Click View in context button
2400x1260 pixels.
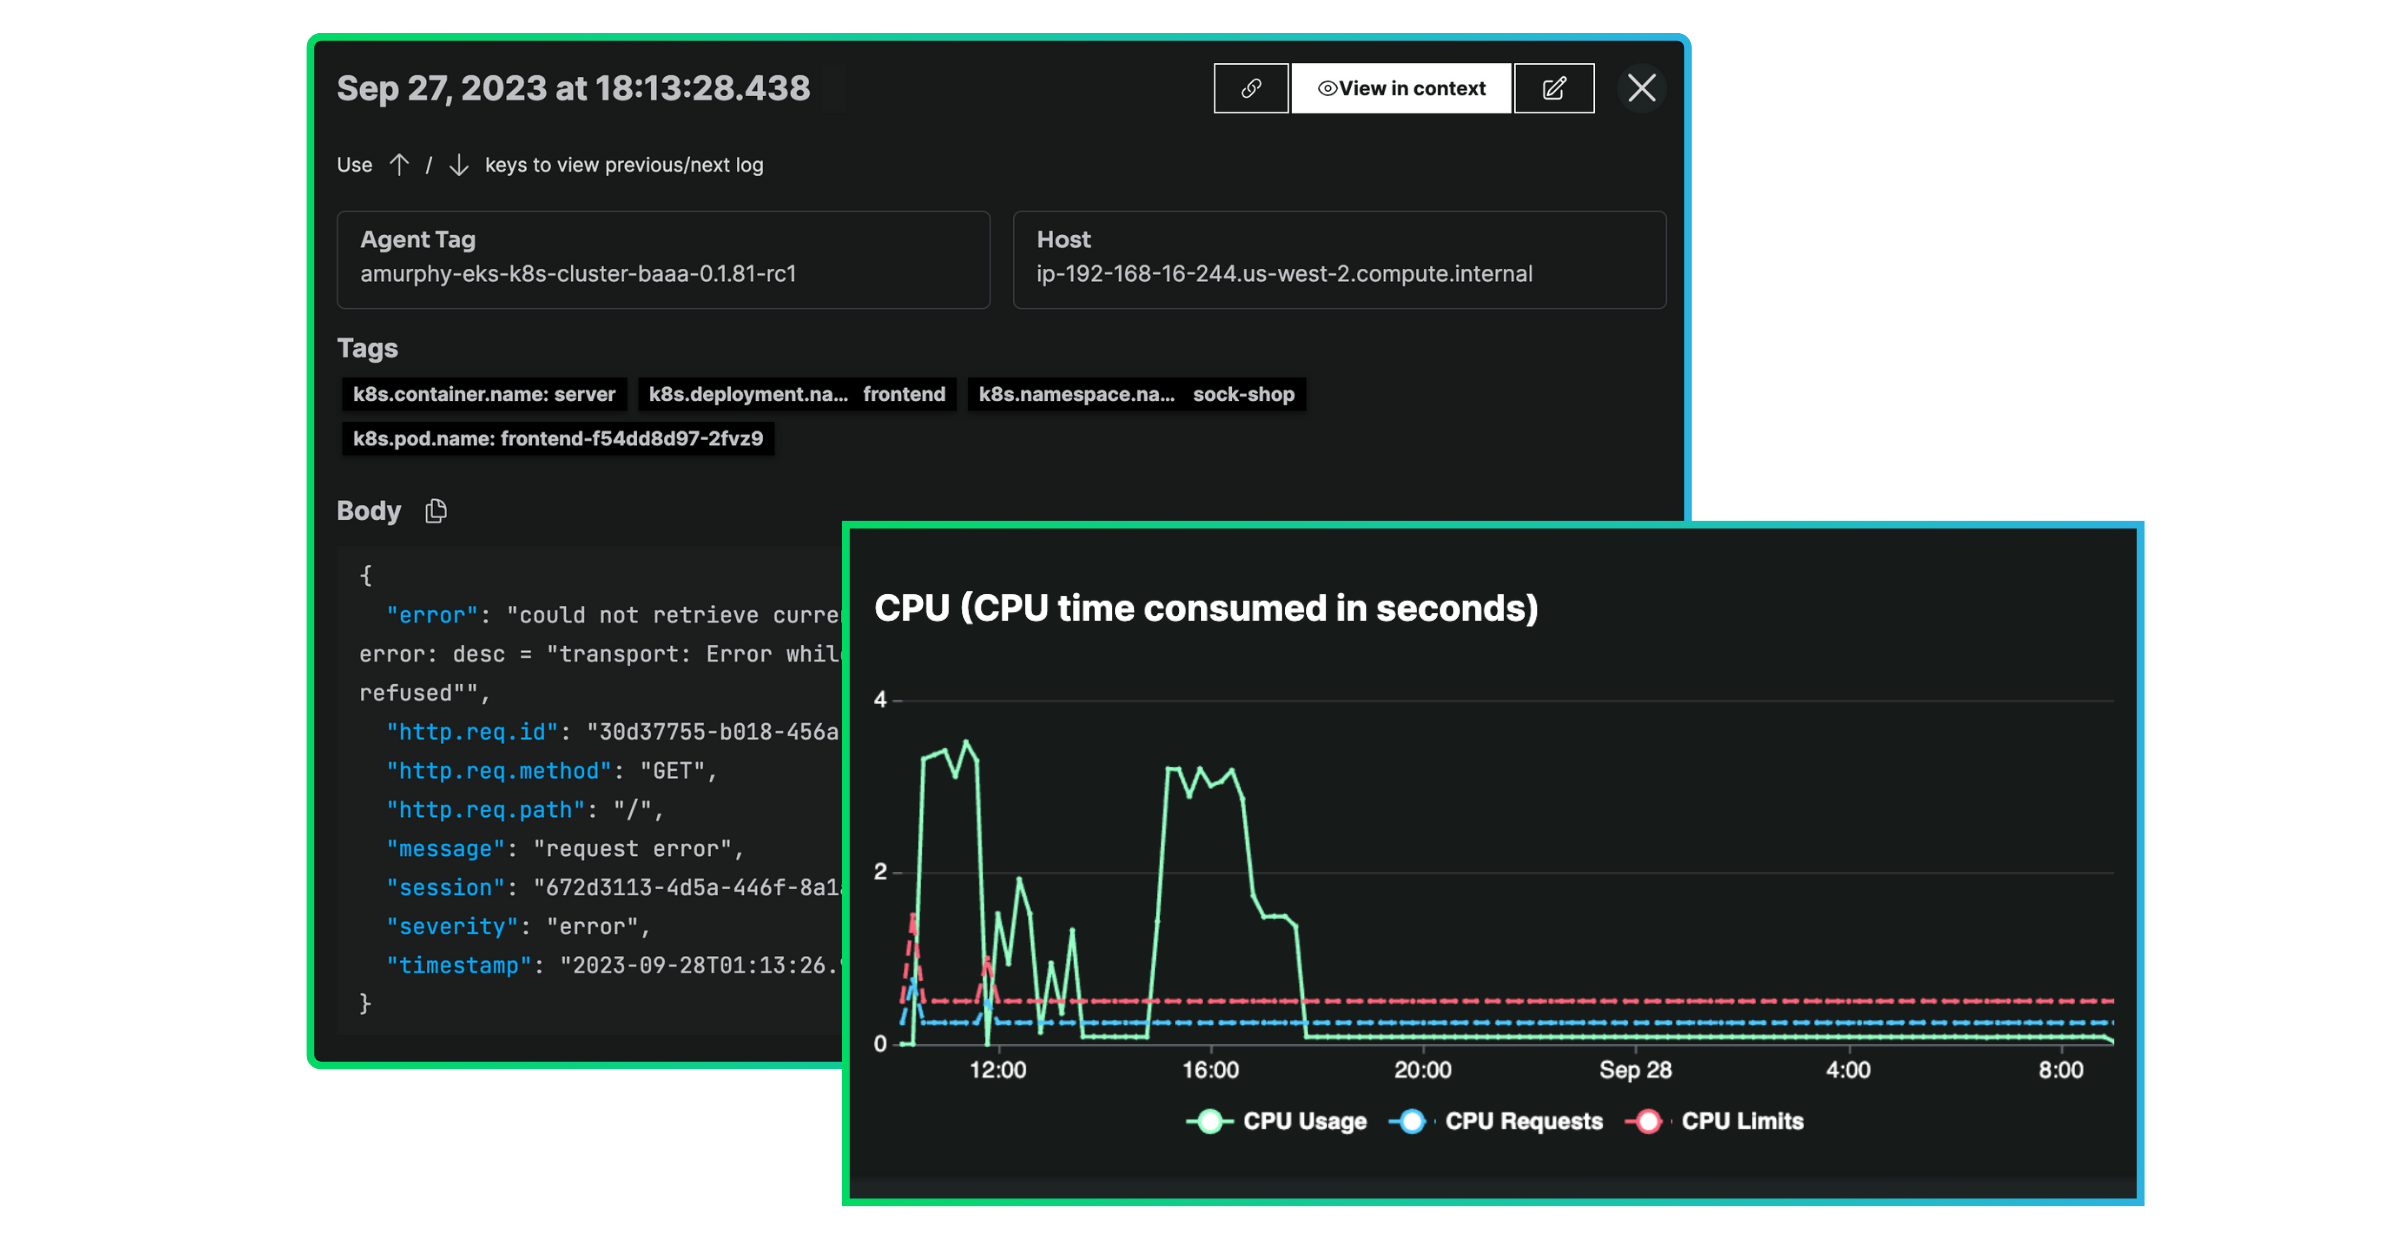(1401, 89)
